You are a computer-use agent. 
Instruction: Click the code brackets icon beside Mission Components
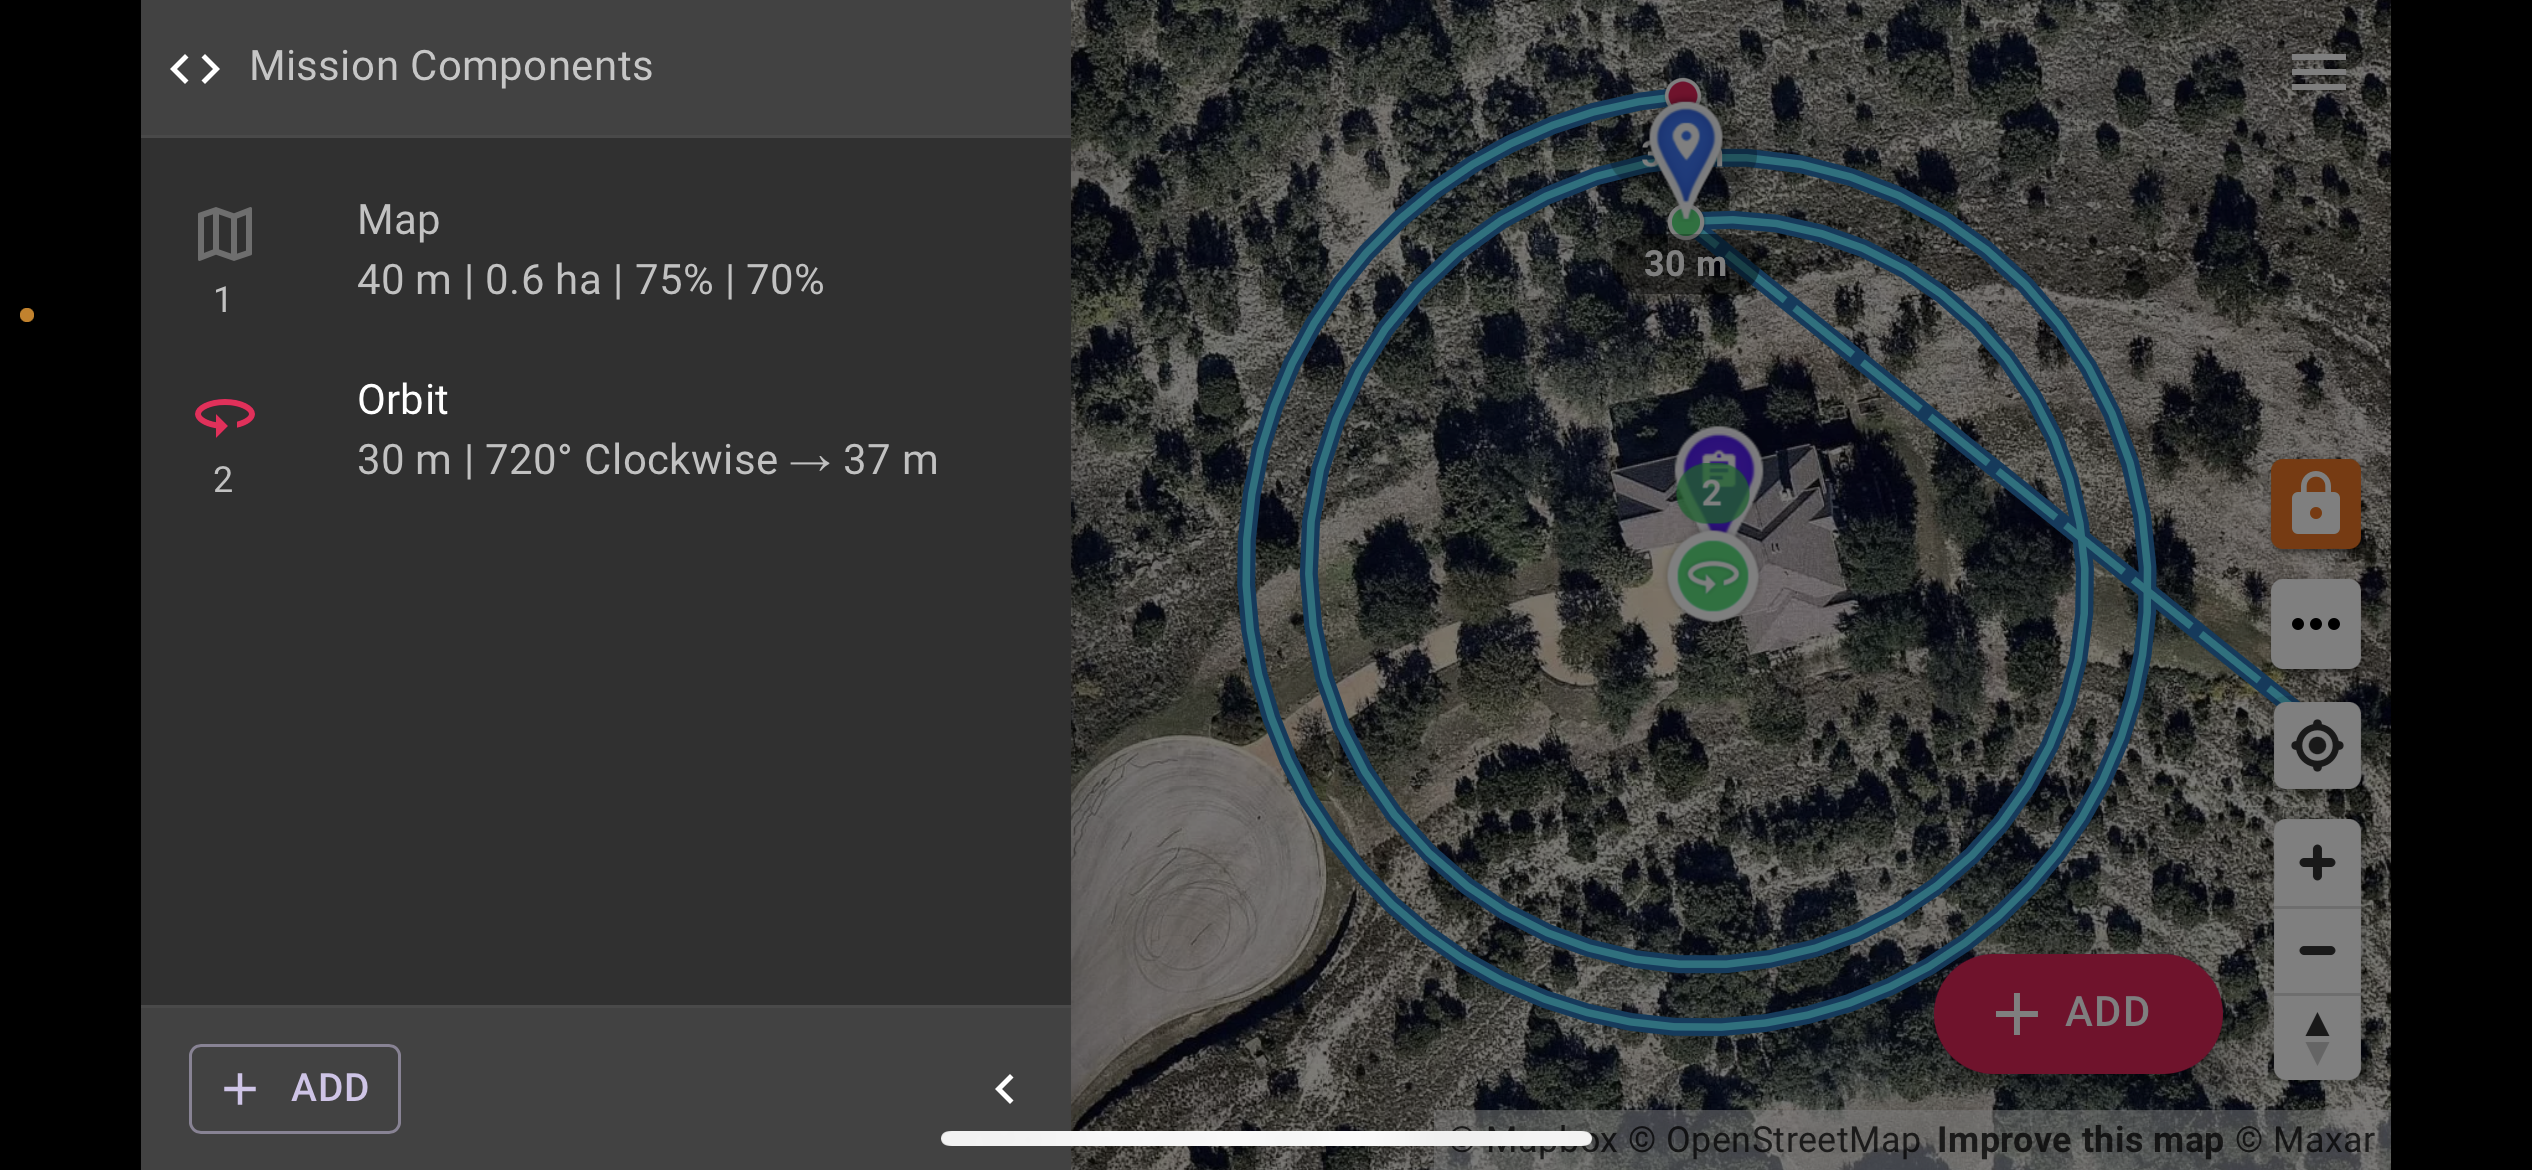[195, 68]
